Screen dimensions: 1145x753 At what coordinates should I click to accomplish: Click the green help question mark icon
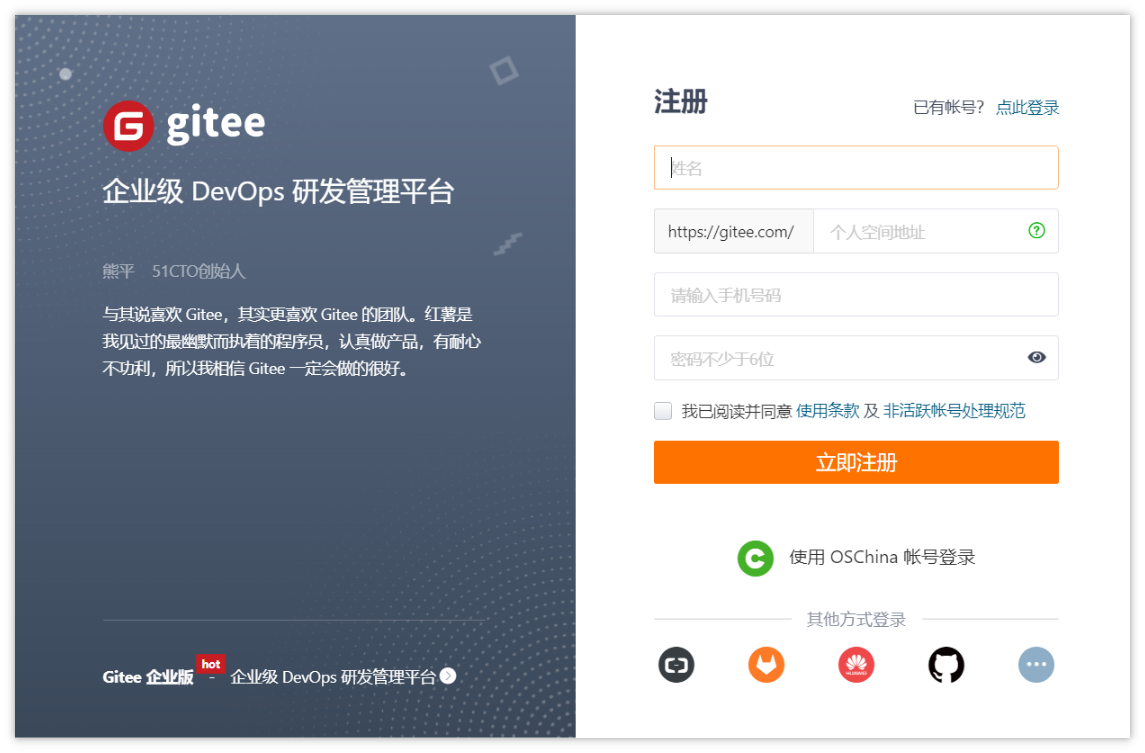(x=1036, y=231)
